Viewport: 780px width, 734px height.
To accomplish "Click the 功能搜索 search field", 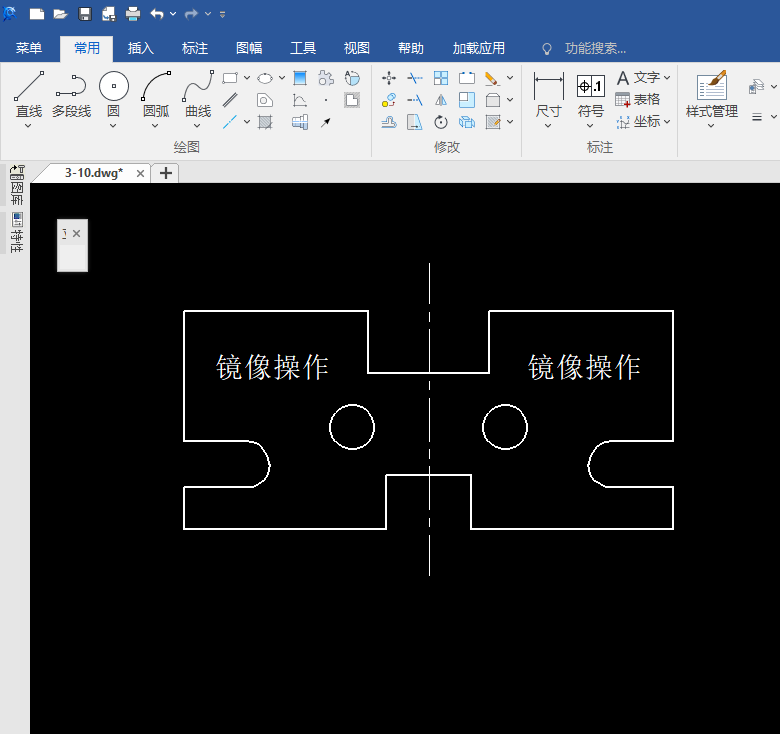I will click(x=595, y=48).
